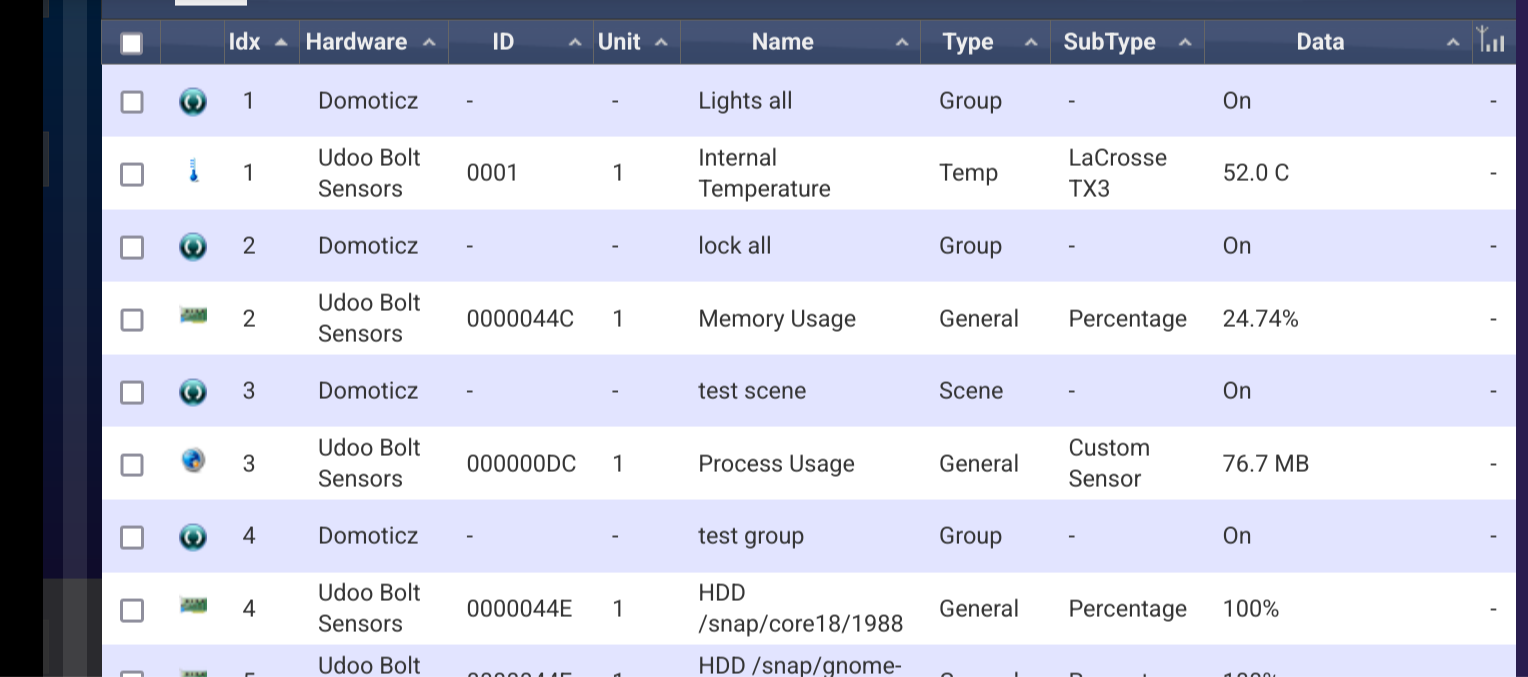
Task: Check the box for the Memory Usage row
Action: [x=132, y=320]
